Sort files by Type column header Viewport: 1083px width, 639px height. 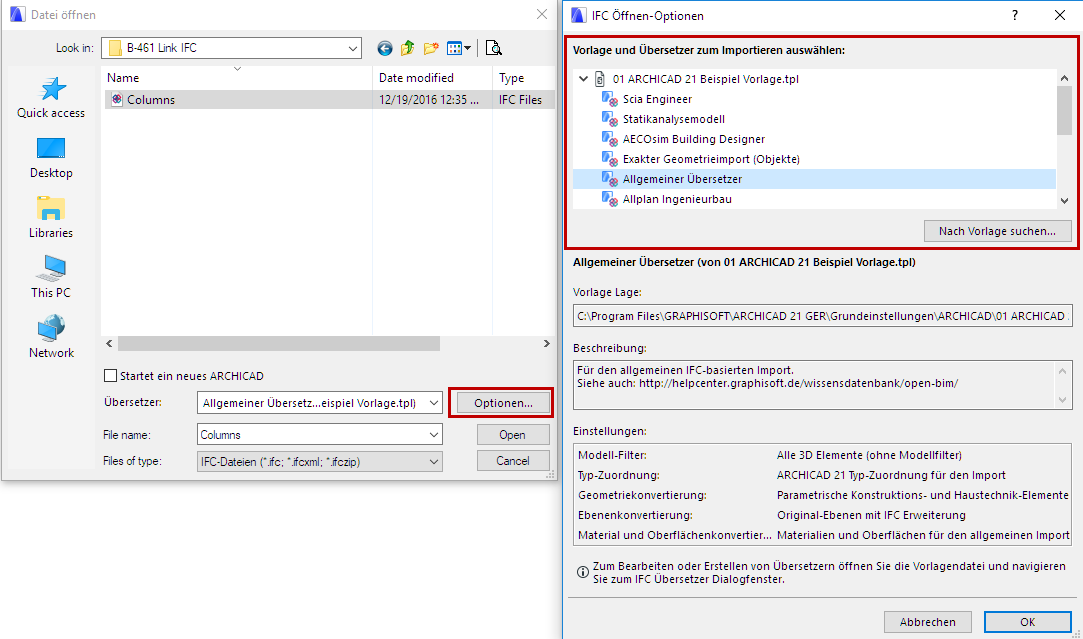[x=524, y=78]
